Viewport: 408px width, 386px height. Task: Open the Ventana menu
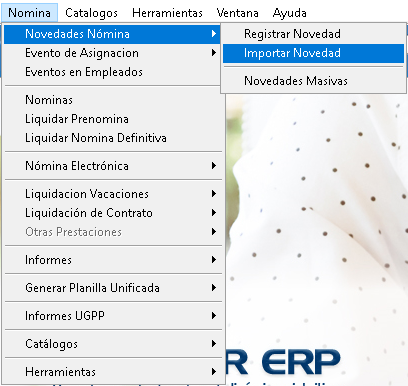coord(237,13)
